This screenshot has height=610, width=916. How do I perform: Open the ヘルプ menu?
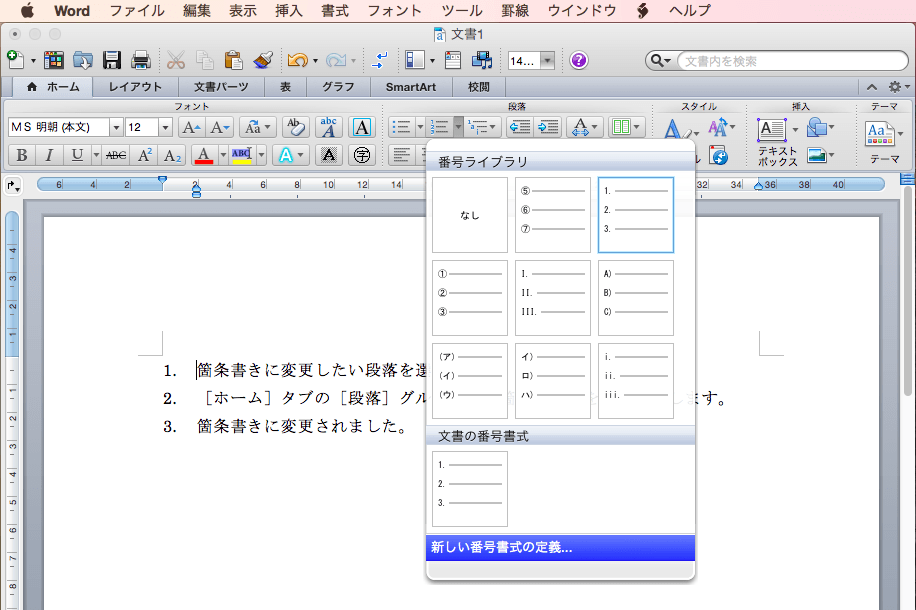(x=690, y=11)
